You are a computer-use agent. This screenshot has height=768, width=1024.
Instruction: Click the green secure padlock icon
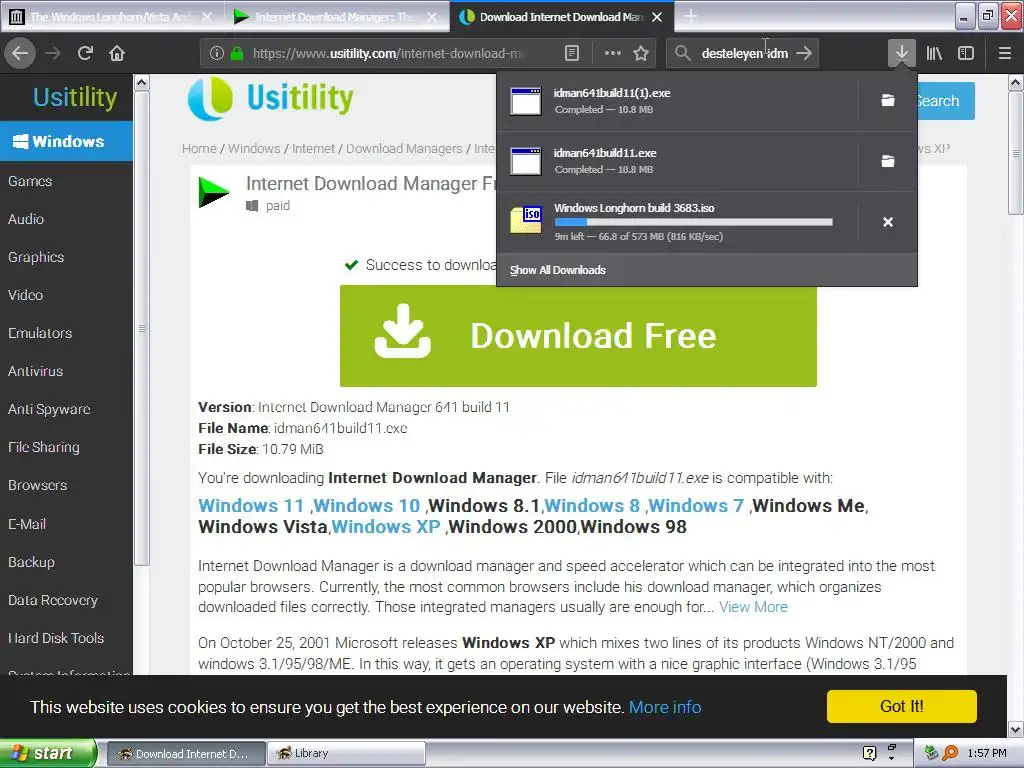coord(236,53)
